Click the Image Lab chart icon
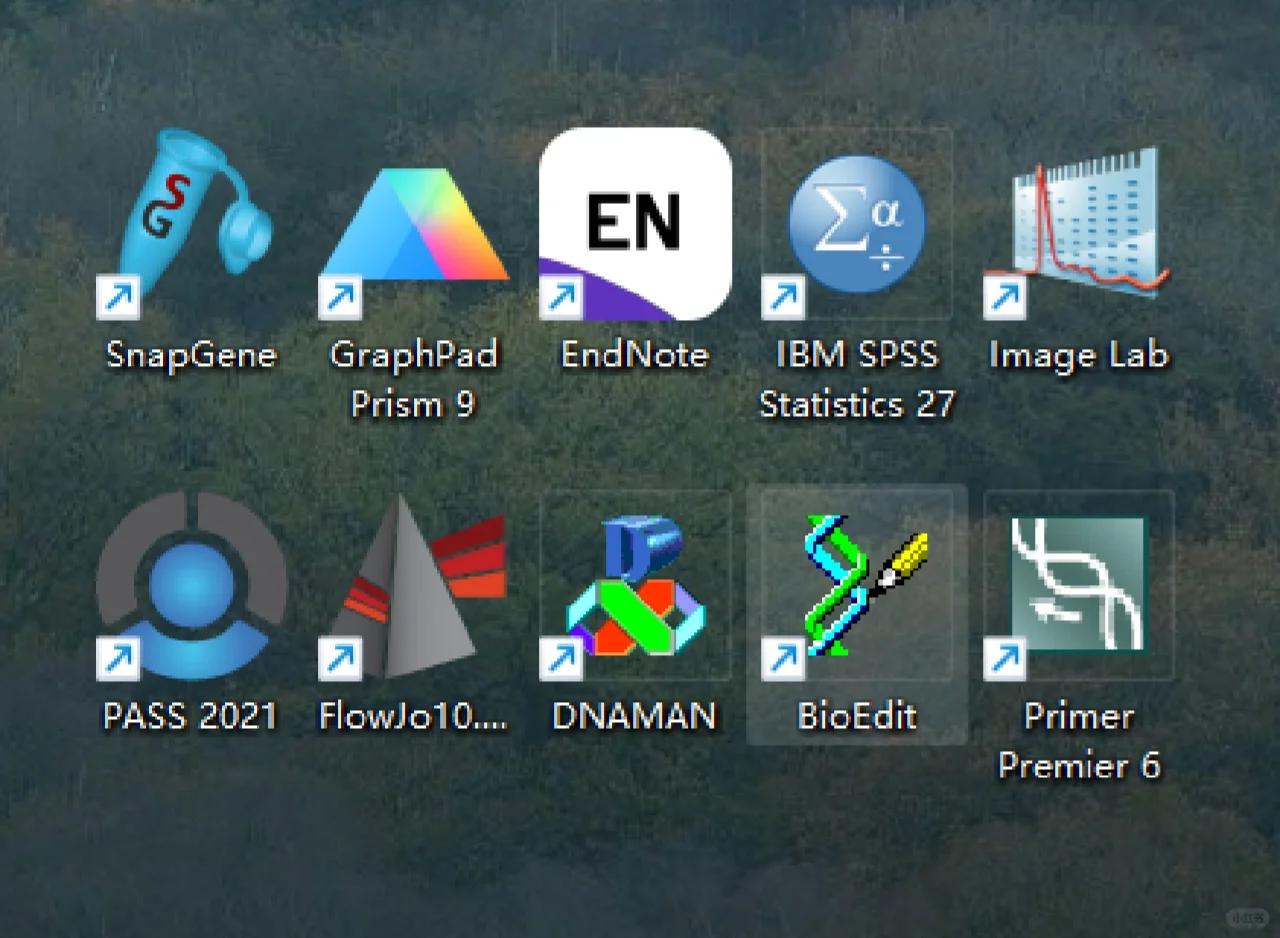Image resolution: width=1280 pixels, height=938 pixels. (1078, 233)
